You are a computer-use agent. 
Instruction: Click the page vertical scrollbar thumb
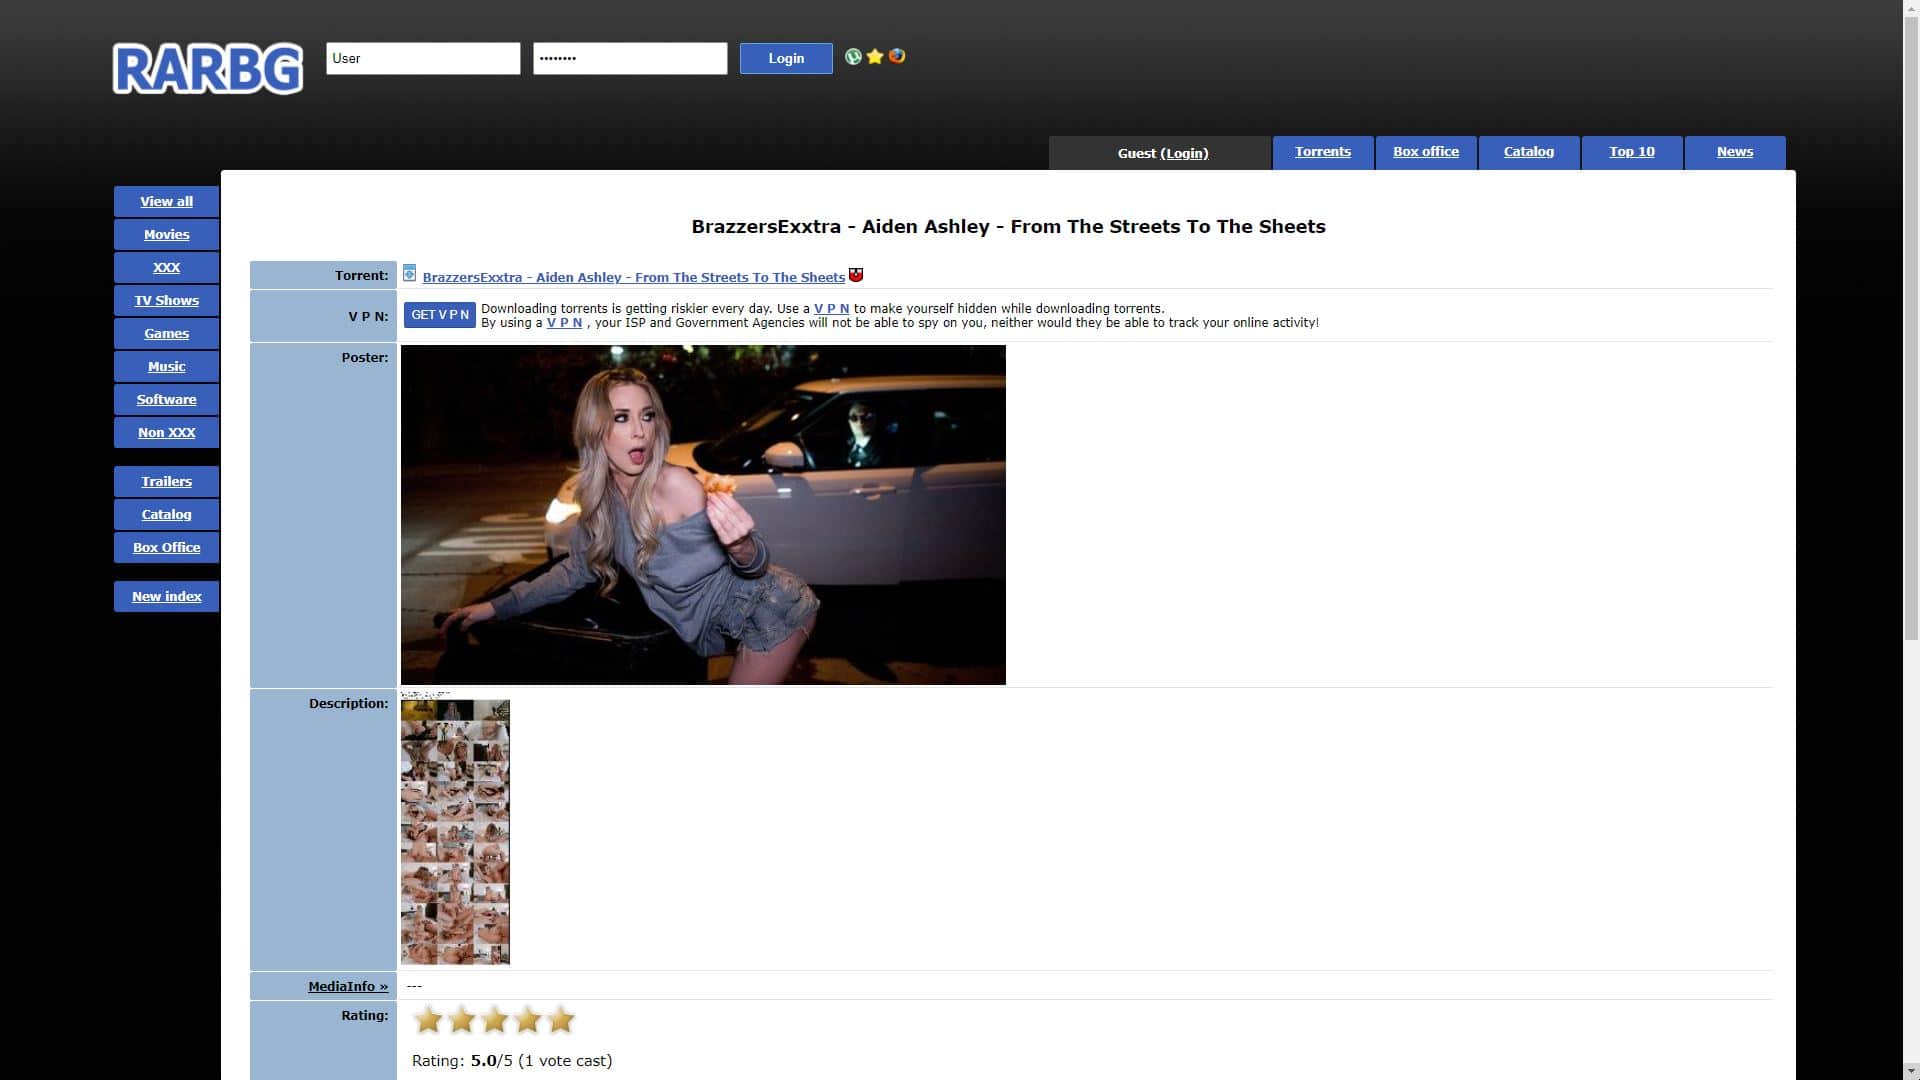(x=1910, y=330)
